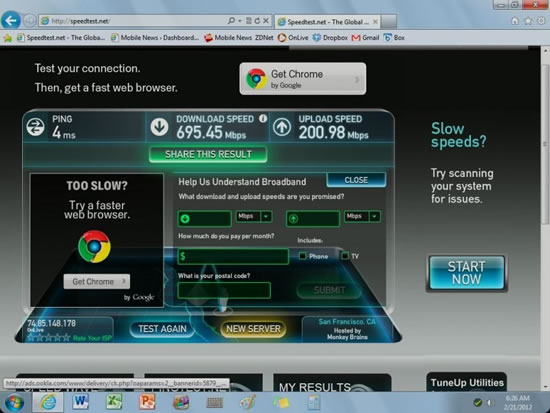
Task: Open the Mobile News Dashboard bookmark
Action: pos(155,38)
